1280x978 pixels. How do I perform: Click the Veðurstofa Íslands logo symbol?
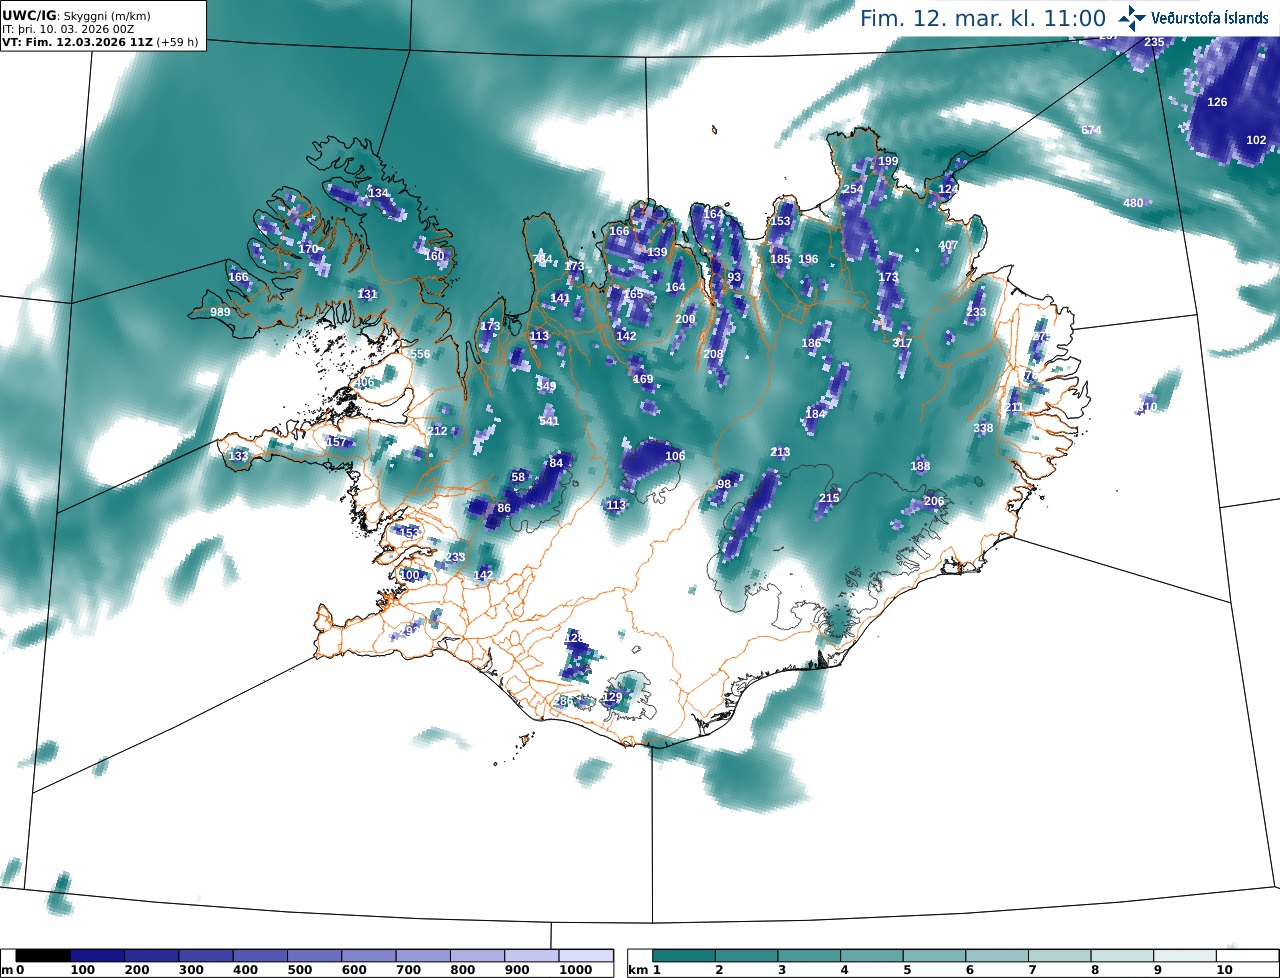tap(1133, 17)
